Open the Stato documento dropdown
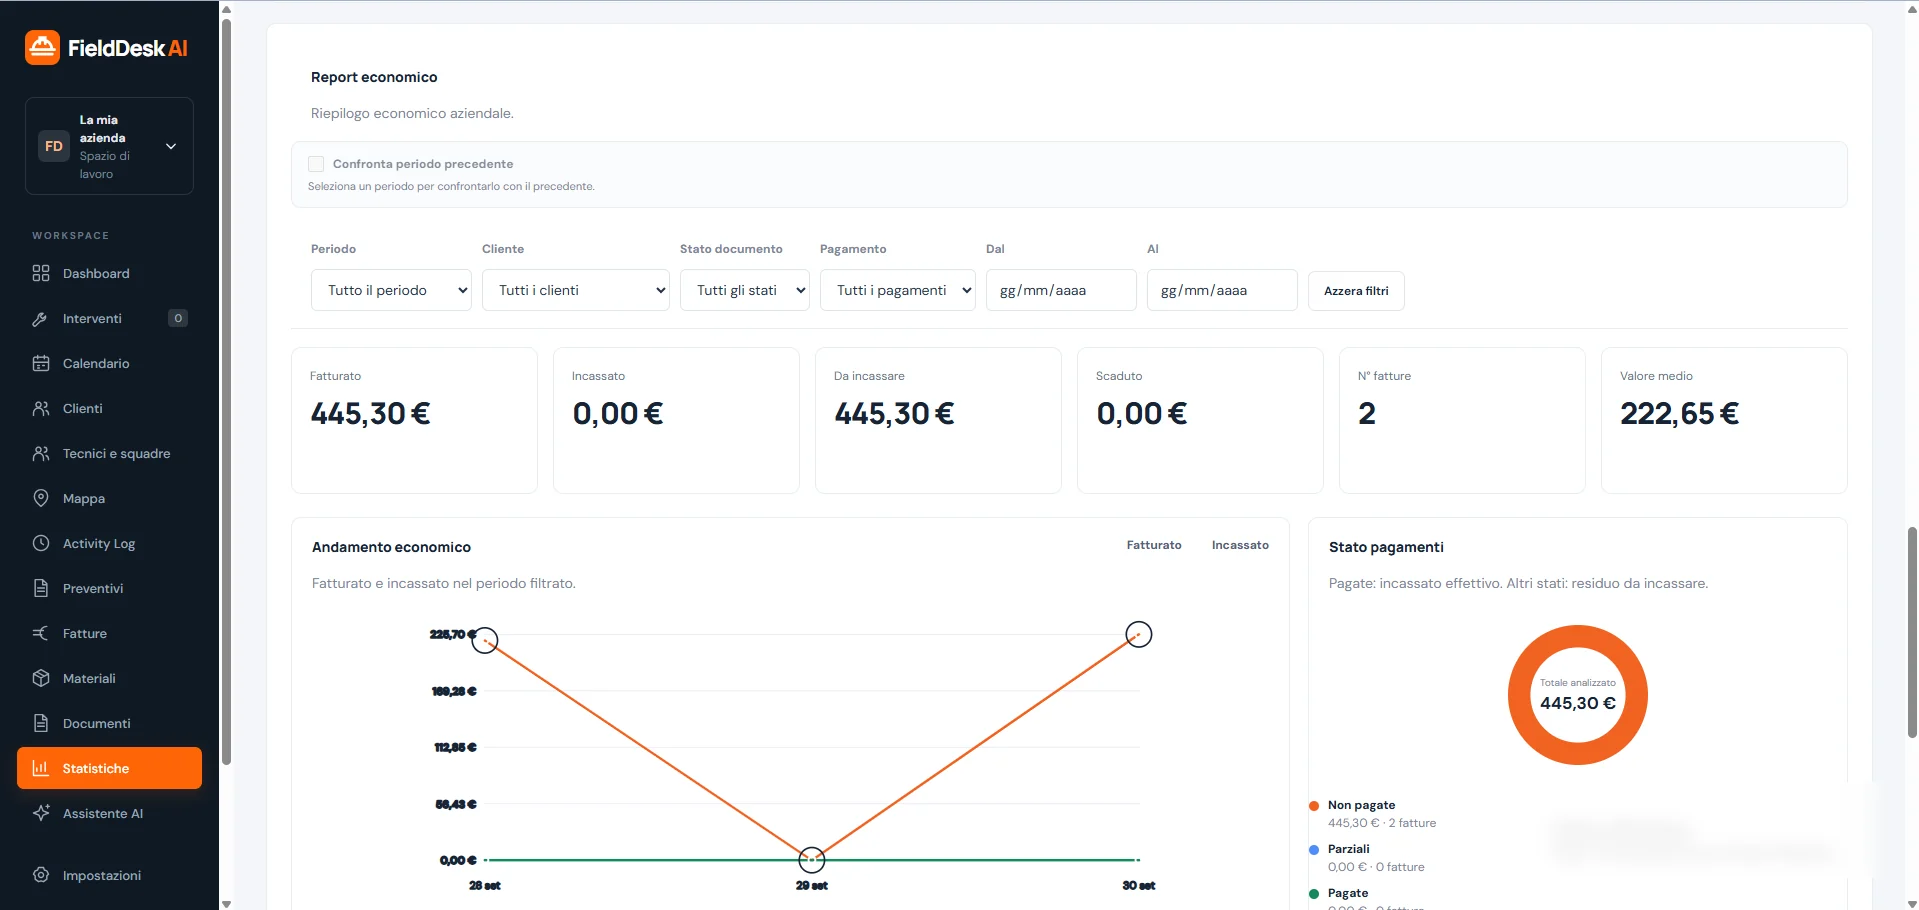The image size is (1919, 910). pyautogui.click(x=745, y=290)
